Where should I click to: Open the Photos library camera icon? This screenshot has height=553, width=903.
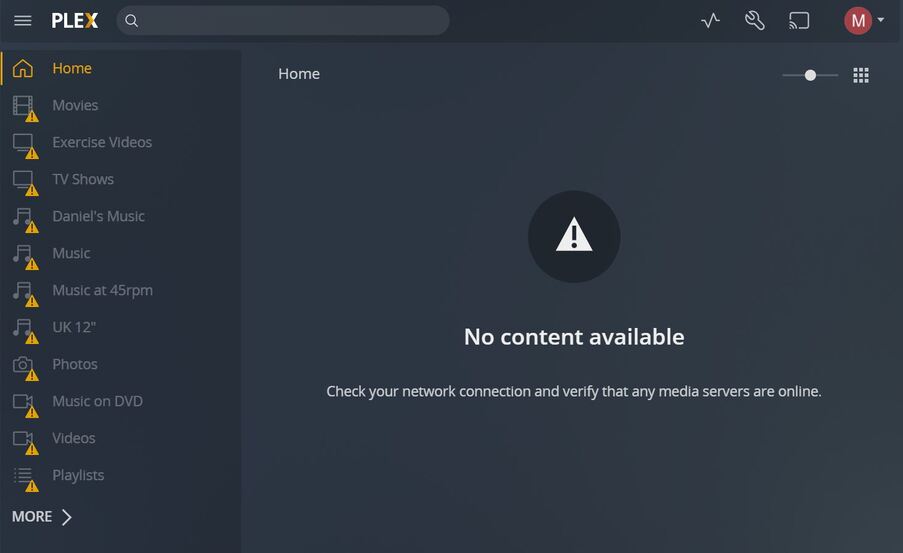coord(23,365)
